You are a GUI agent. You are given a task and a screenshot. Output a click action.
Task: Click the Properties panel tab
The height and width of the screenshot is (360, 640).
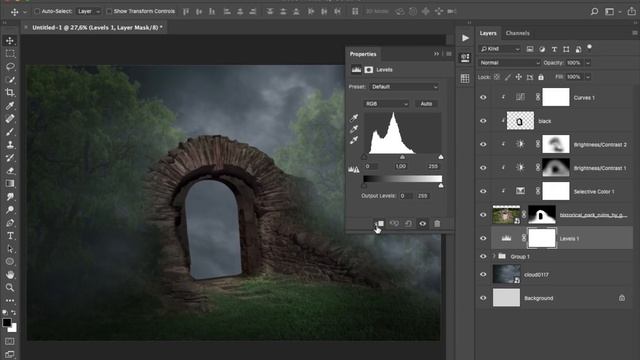pos(363,54)
